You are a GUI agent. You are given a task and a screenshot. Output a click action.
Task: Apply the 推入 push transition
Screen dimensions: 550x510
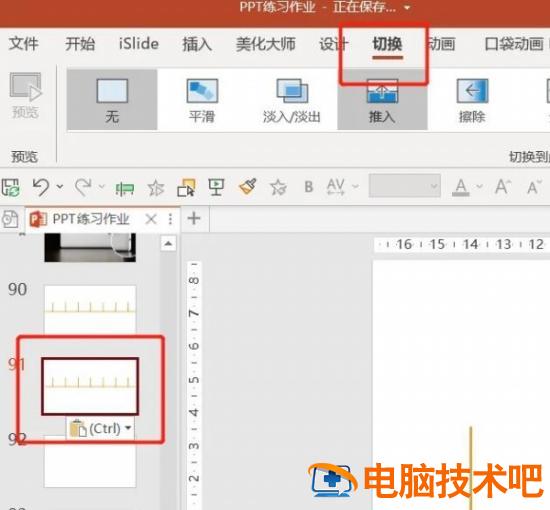coord(382,100)
